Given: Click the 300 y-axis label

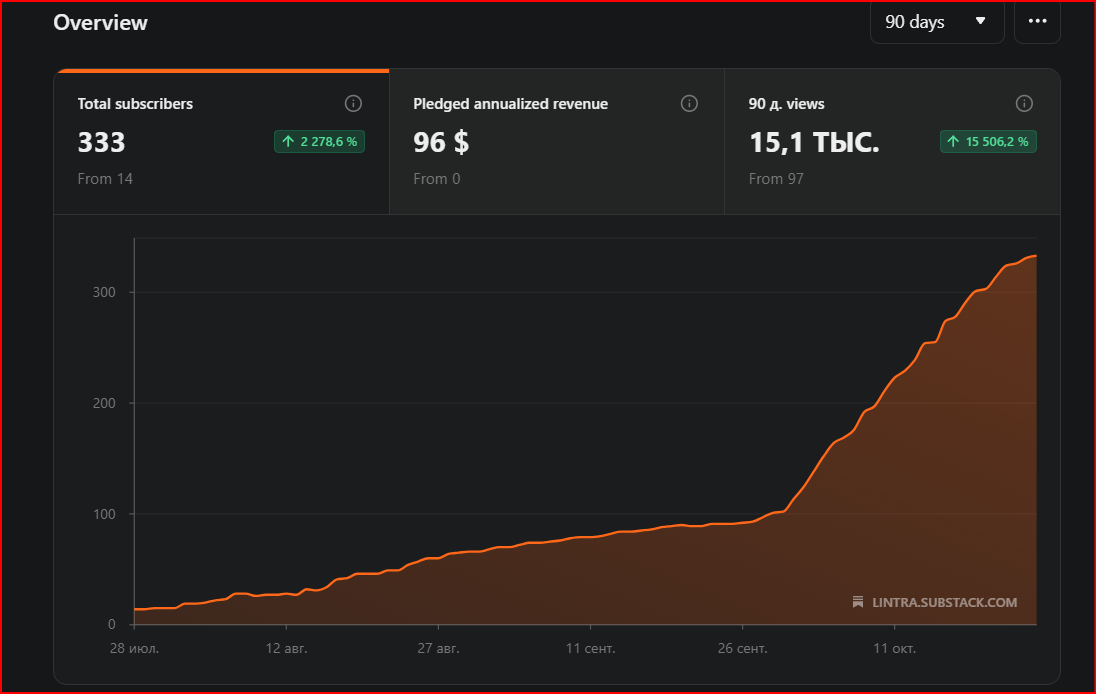Looking at the screenshot, I should (x=104, y=292).
